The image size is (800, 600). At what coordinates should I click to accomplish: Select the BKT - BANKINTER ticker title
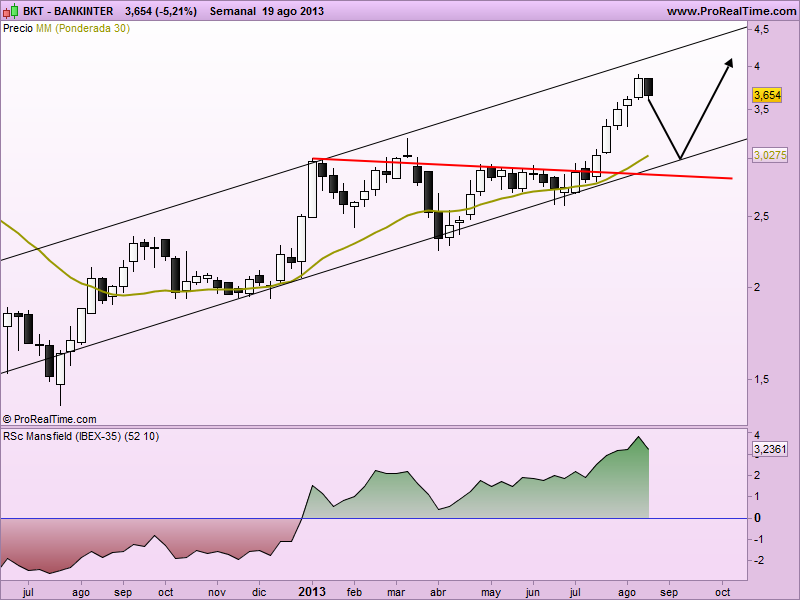[x=68, y=11]
